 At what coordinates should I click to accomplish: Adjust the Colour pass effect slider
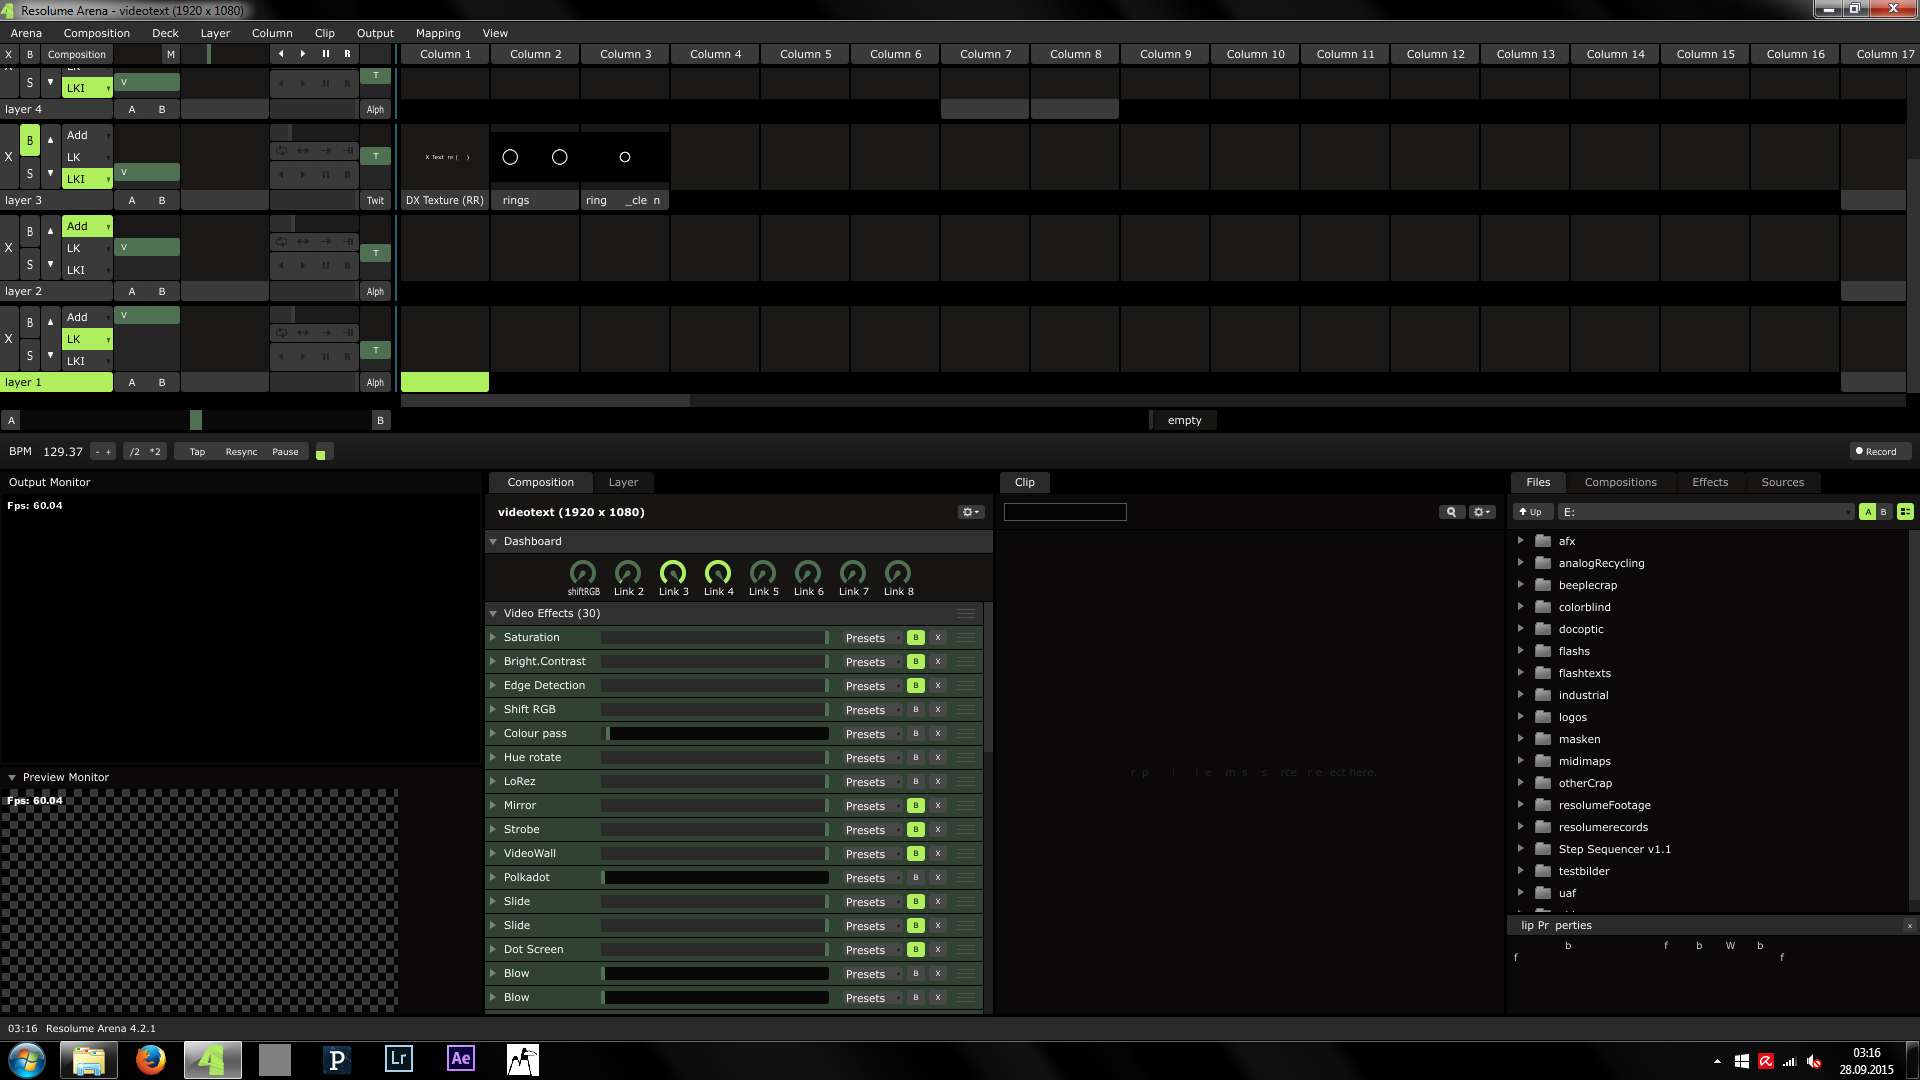point(717,734)
